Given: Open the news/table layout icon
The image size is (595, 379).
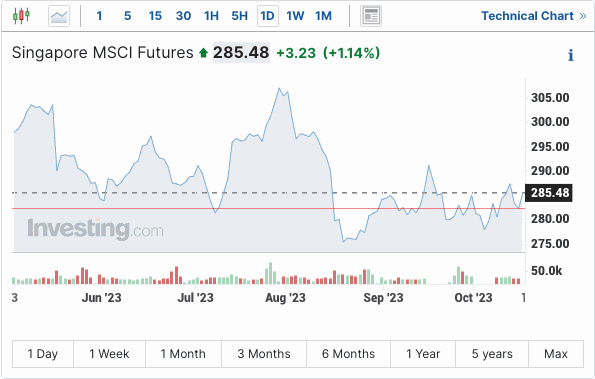Looking at the screenshot, I should click(x=371, y=16).
